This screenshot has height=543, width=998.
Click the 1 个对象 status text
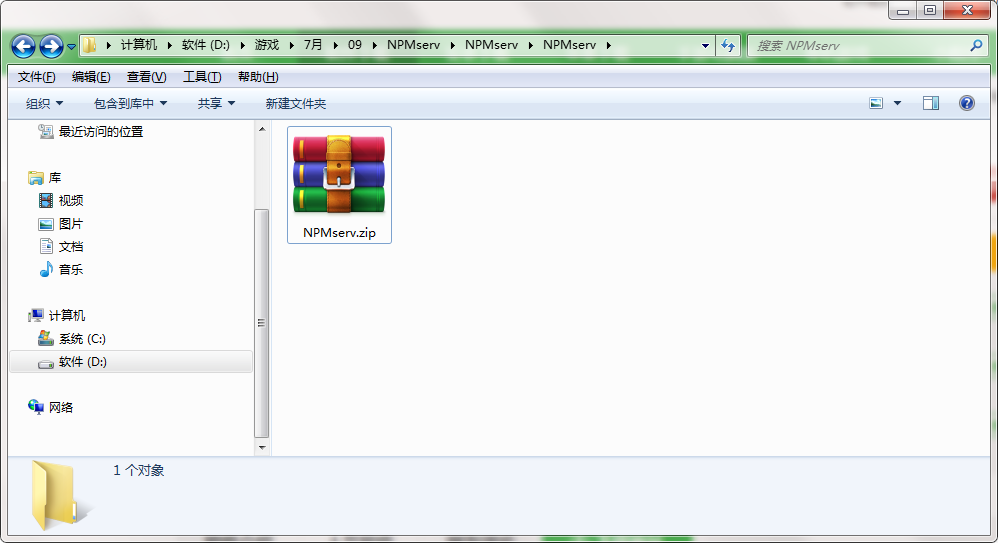pos(139,470)
